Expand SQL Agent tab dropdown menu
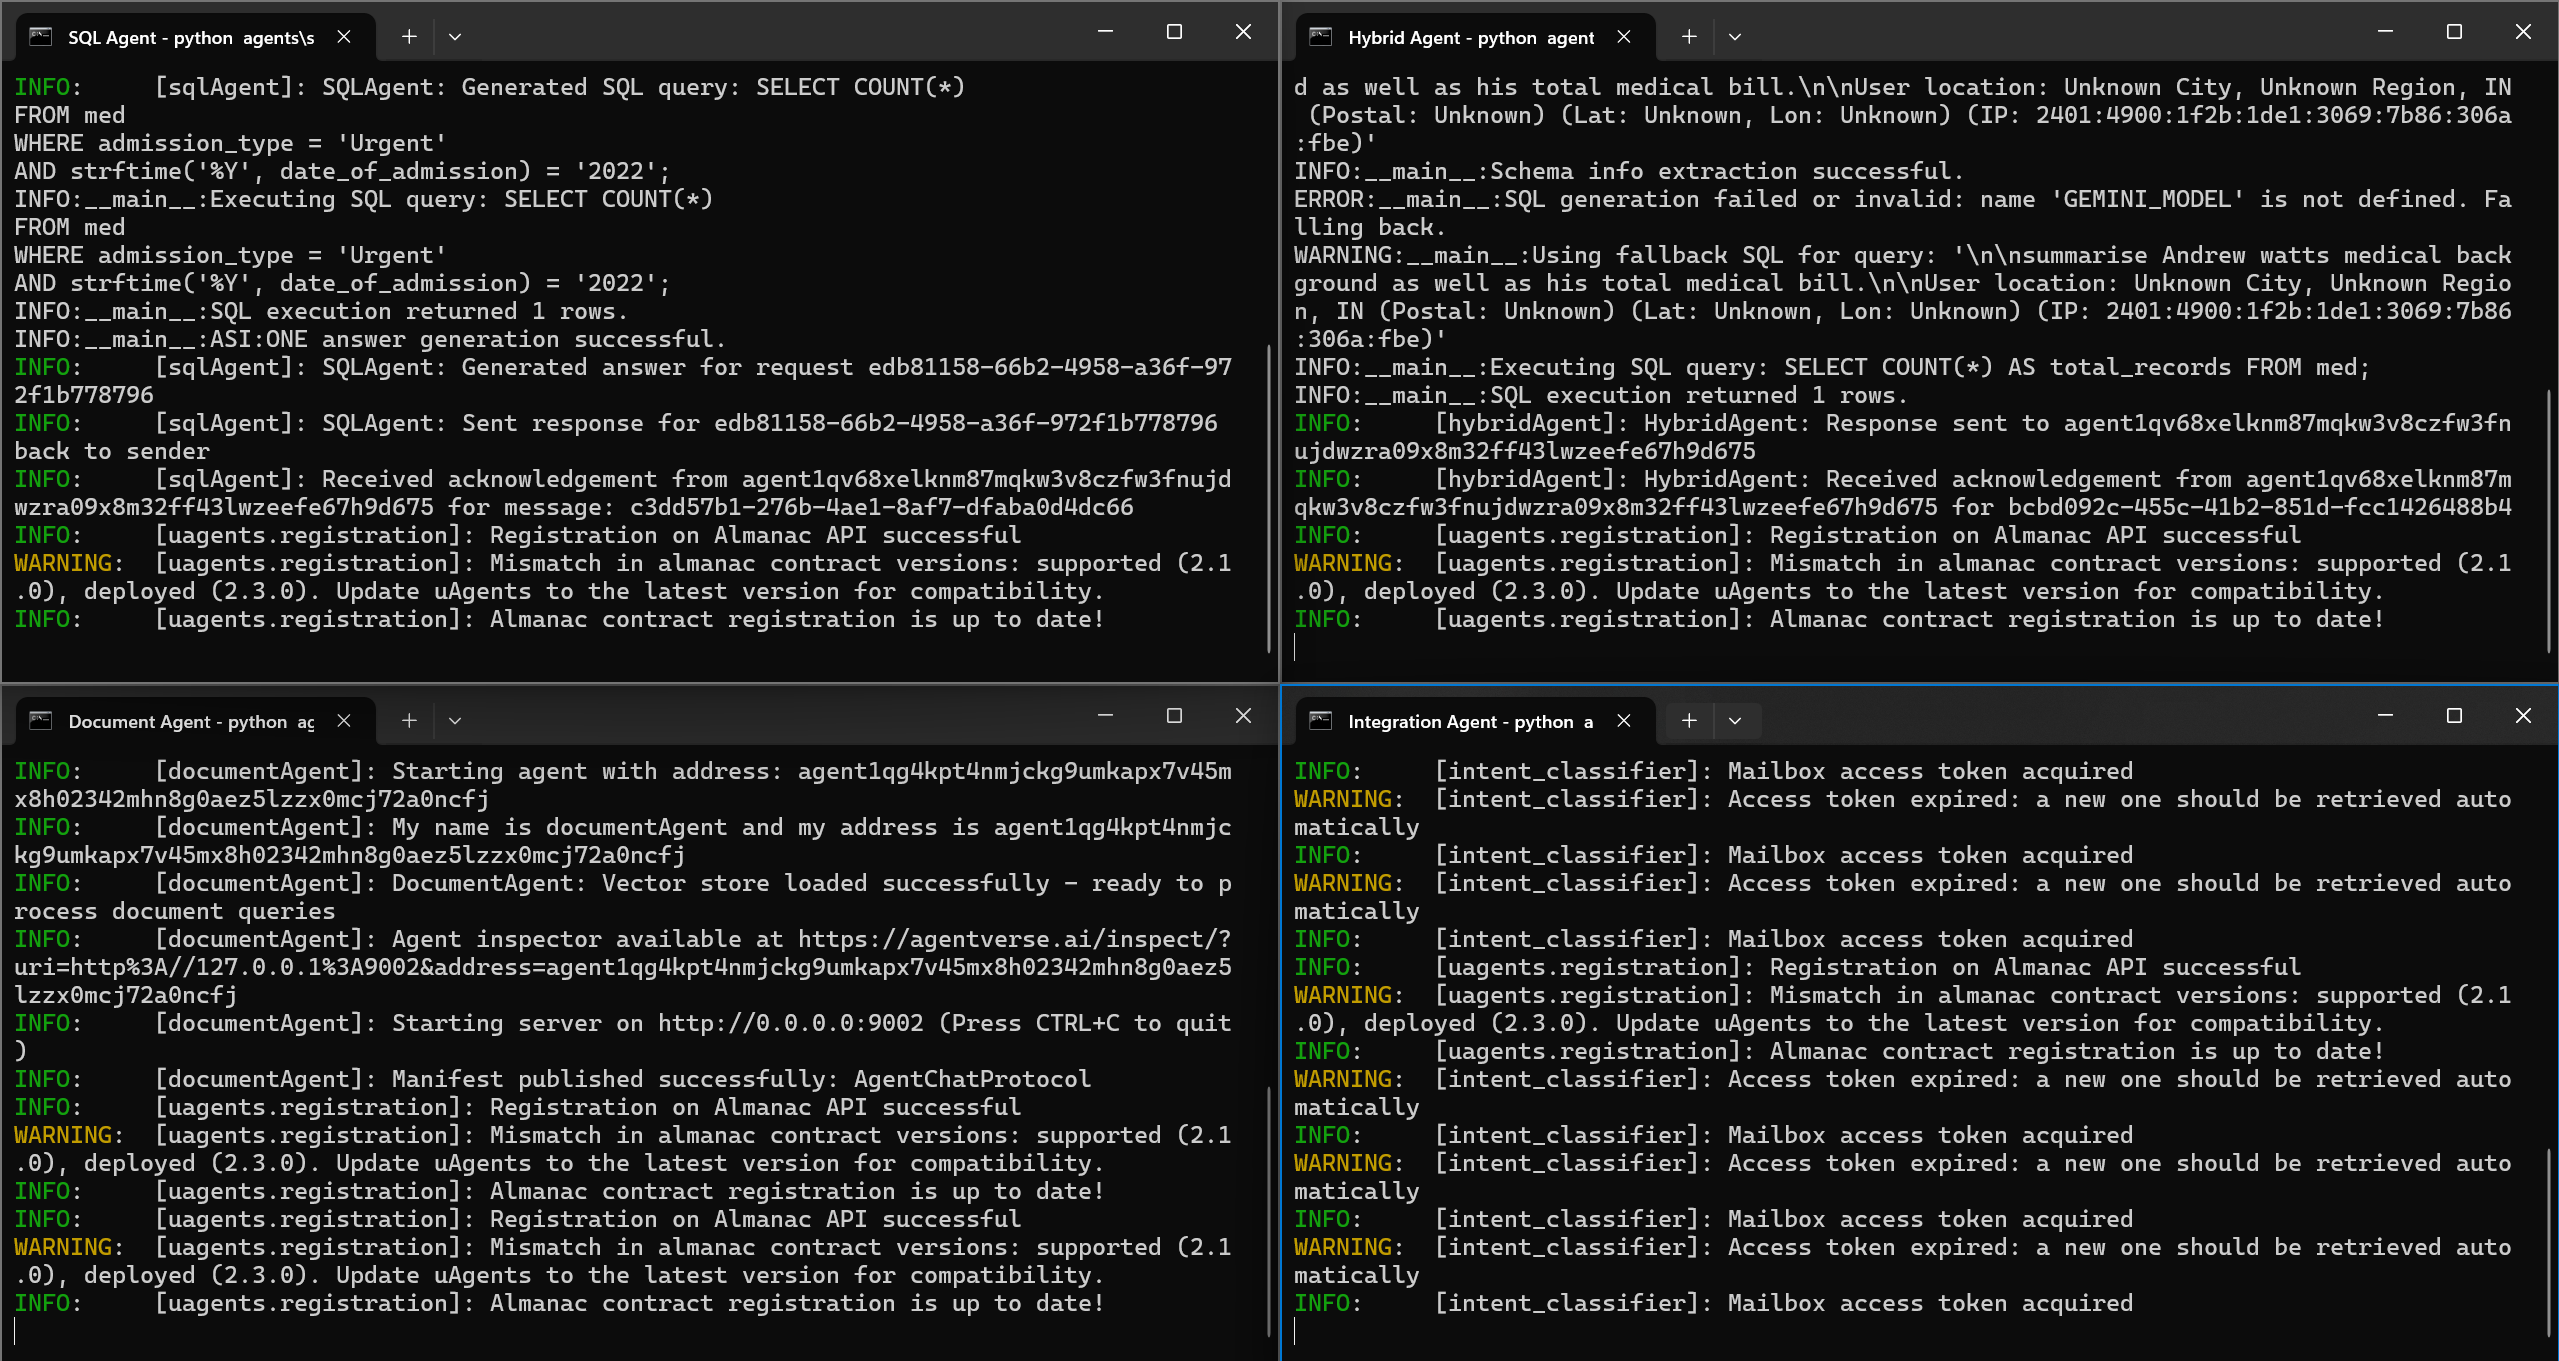2559x1361 pixels. point(455,37)
